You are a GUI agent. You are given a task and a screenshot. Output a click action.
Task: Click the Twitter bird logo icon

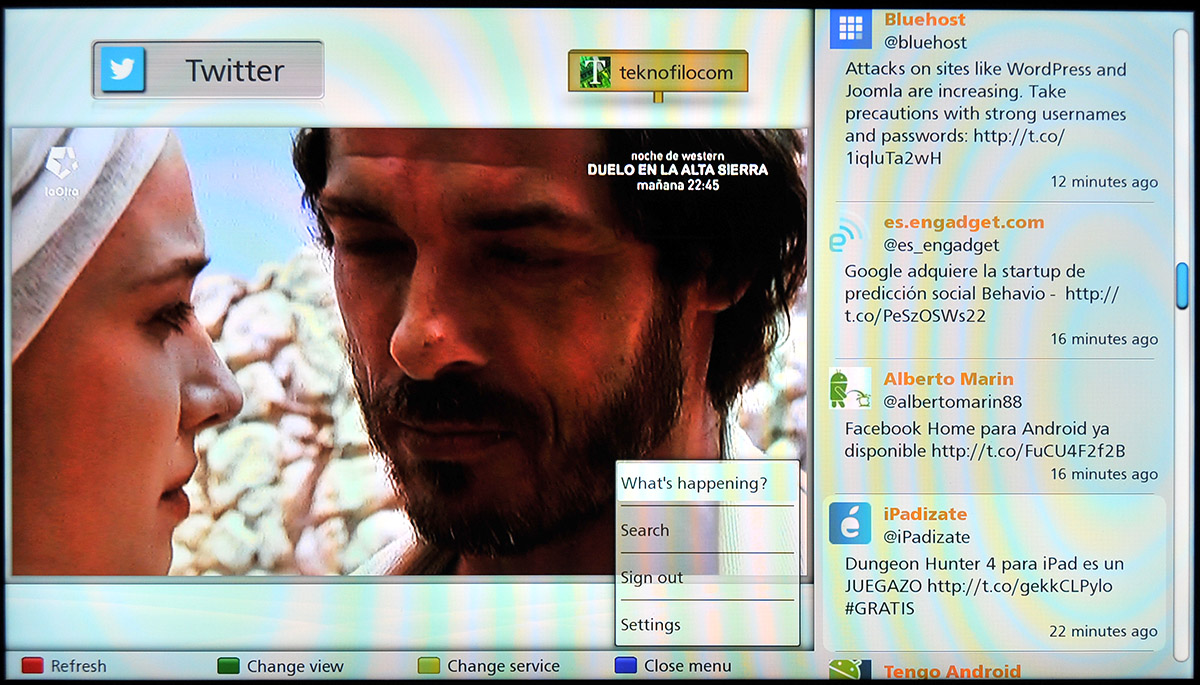pos(123,70)
